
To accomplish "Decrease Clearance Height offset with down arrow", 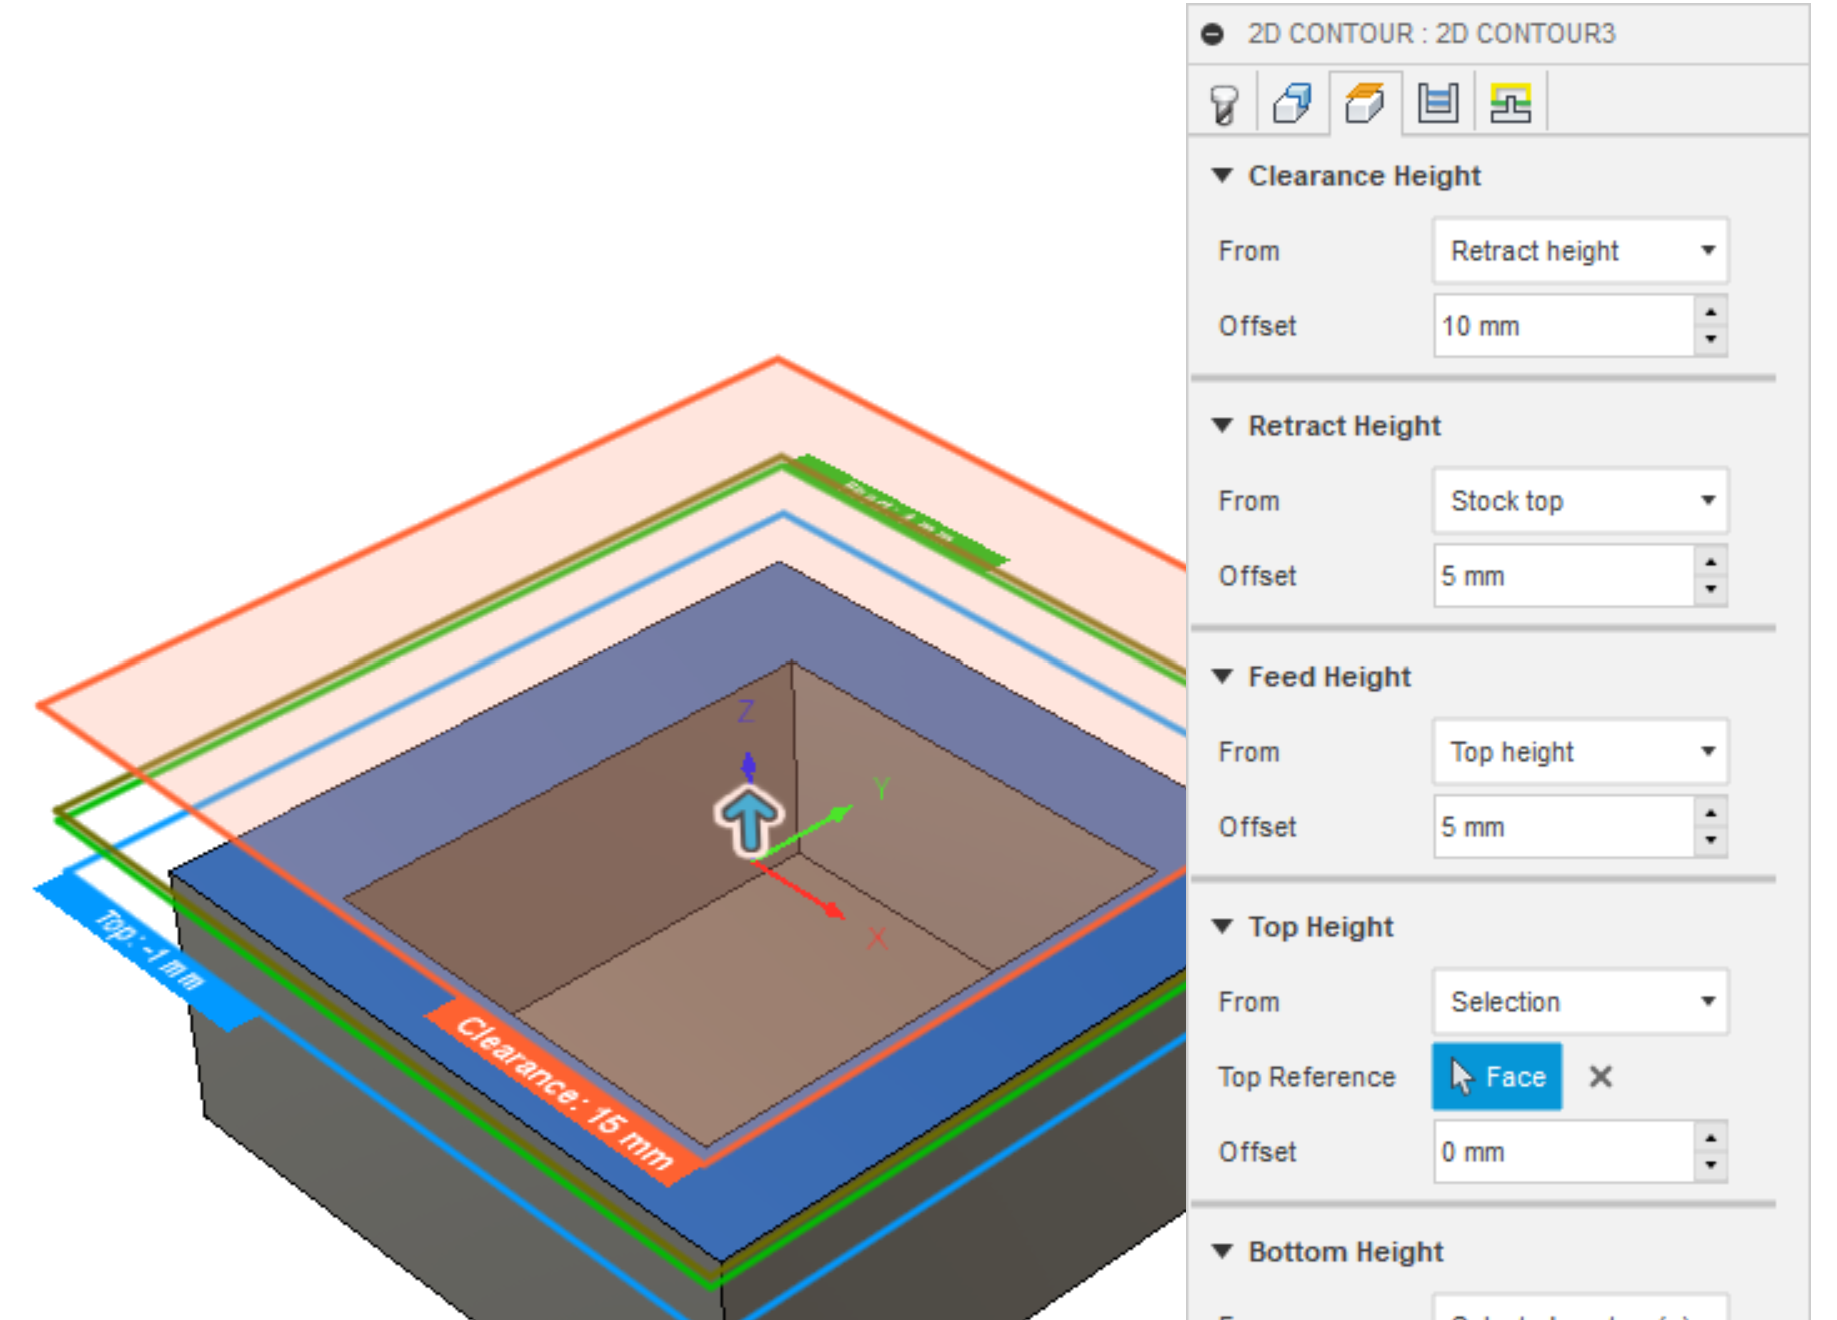I will pyautogui.click(x=1711, y=340).
